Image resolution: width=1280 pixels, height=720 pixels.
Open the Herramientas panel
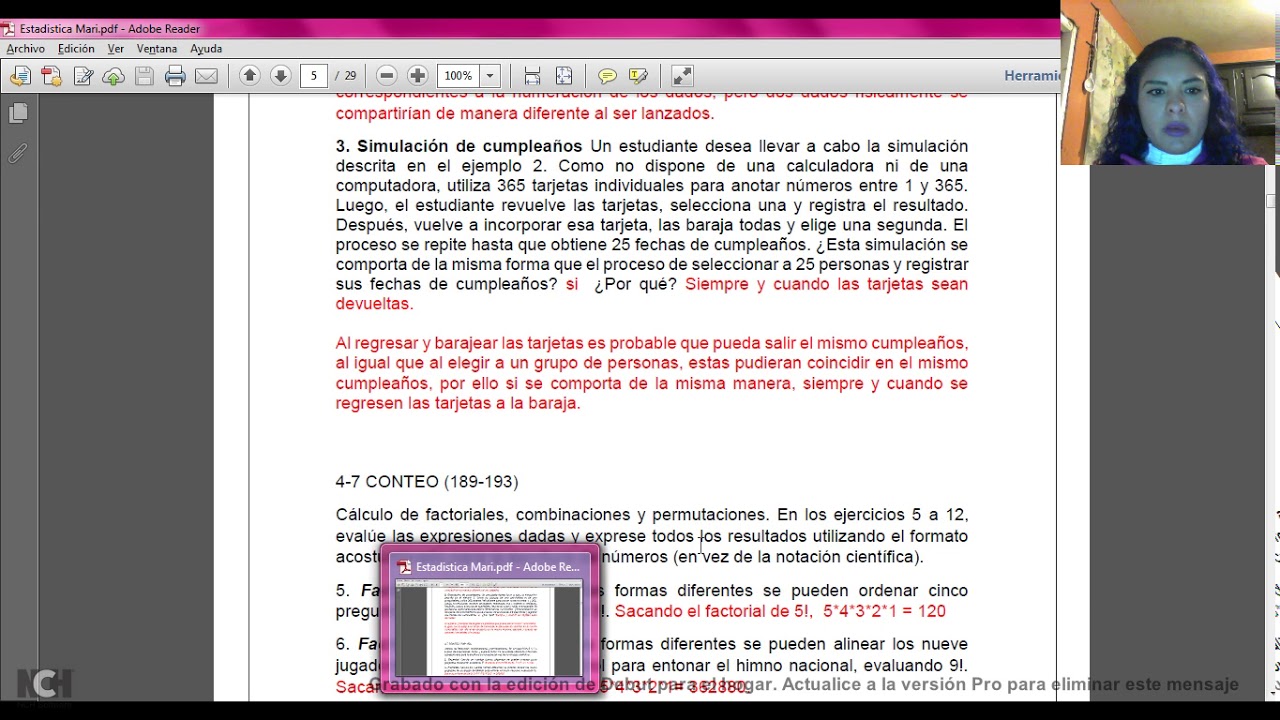coord(1032,76)
